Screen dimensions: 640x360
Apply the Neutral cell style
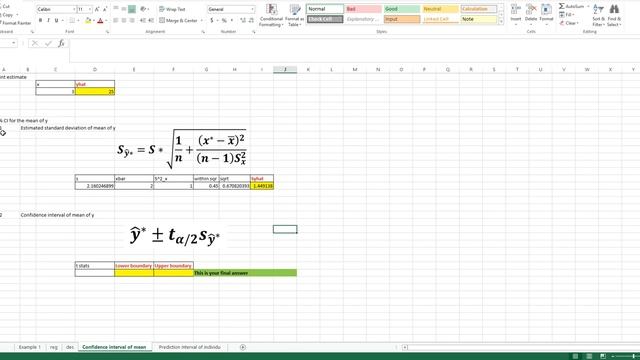tap(440, 9)
